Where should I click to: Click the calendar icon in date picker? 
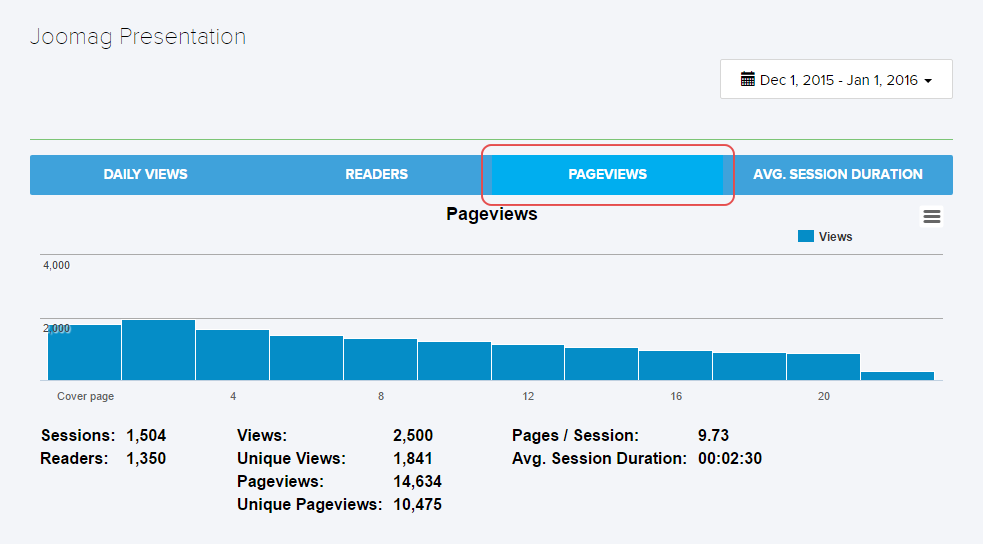747,79
